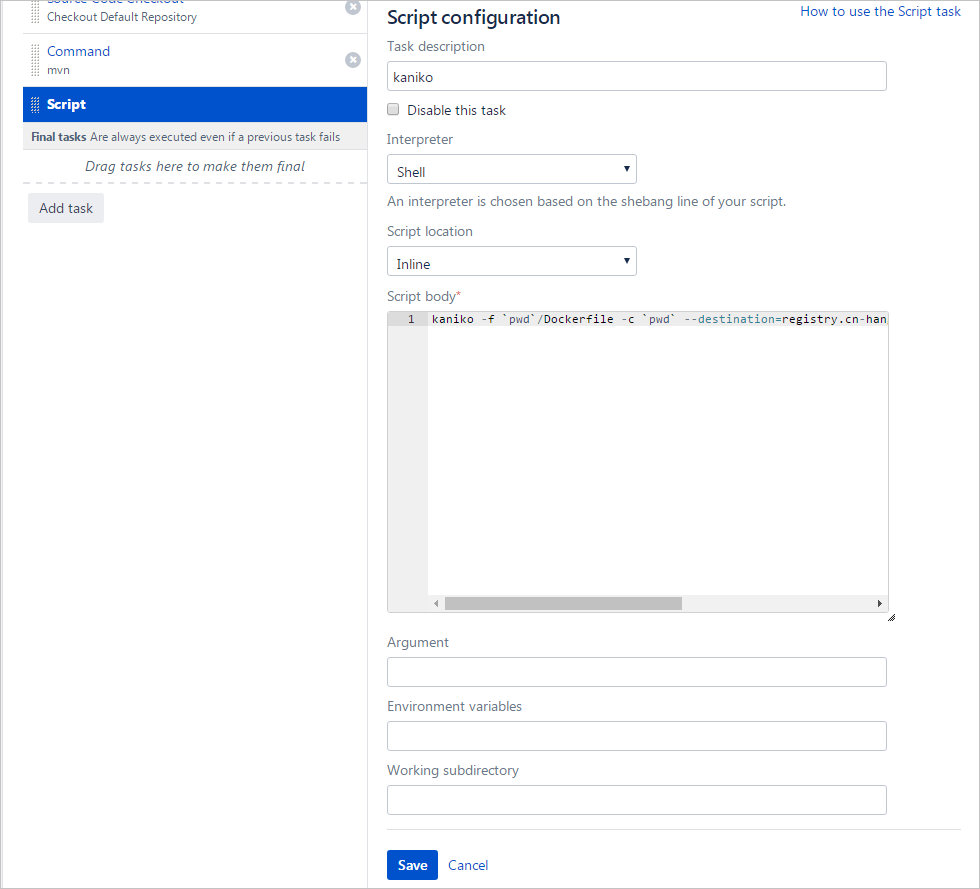
Task: Focus the Argument field
Action: [636, 672]
